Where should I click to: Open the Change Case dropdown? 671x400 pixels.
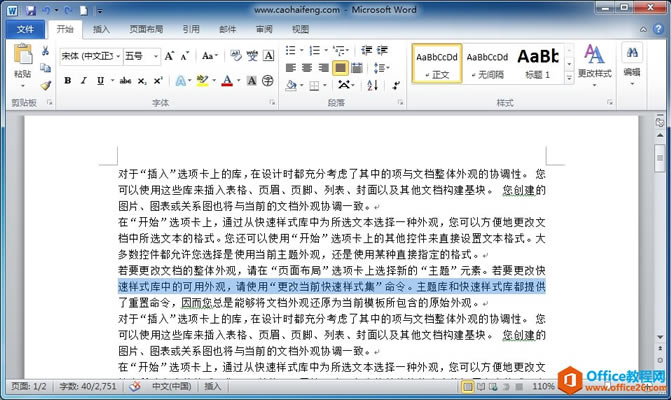click(210, 56)
